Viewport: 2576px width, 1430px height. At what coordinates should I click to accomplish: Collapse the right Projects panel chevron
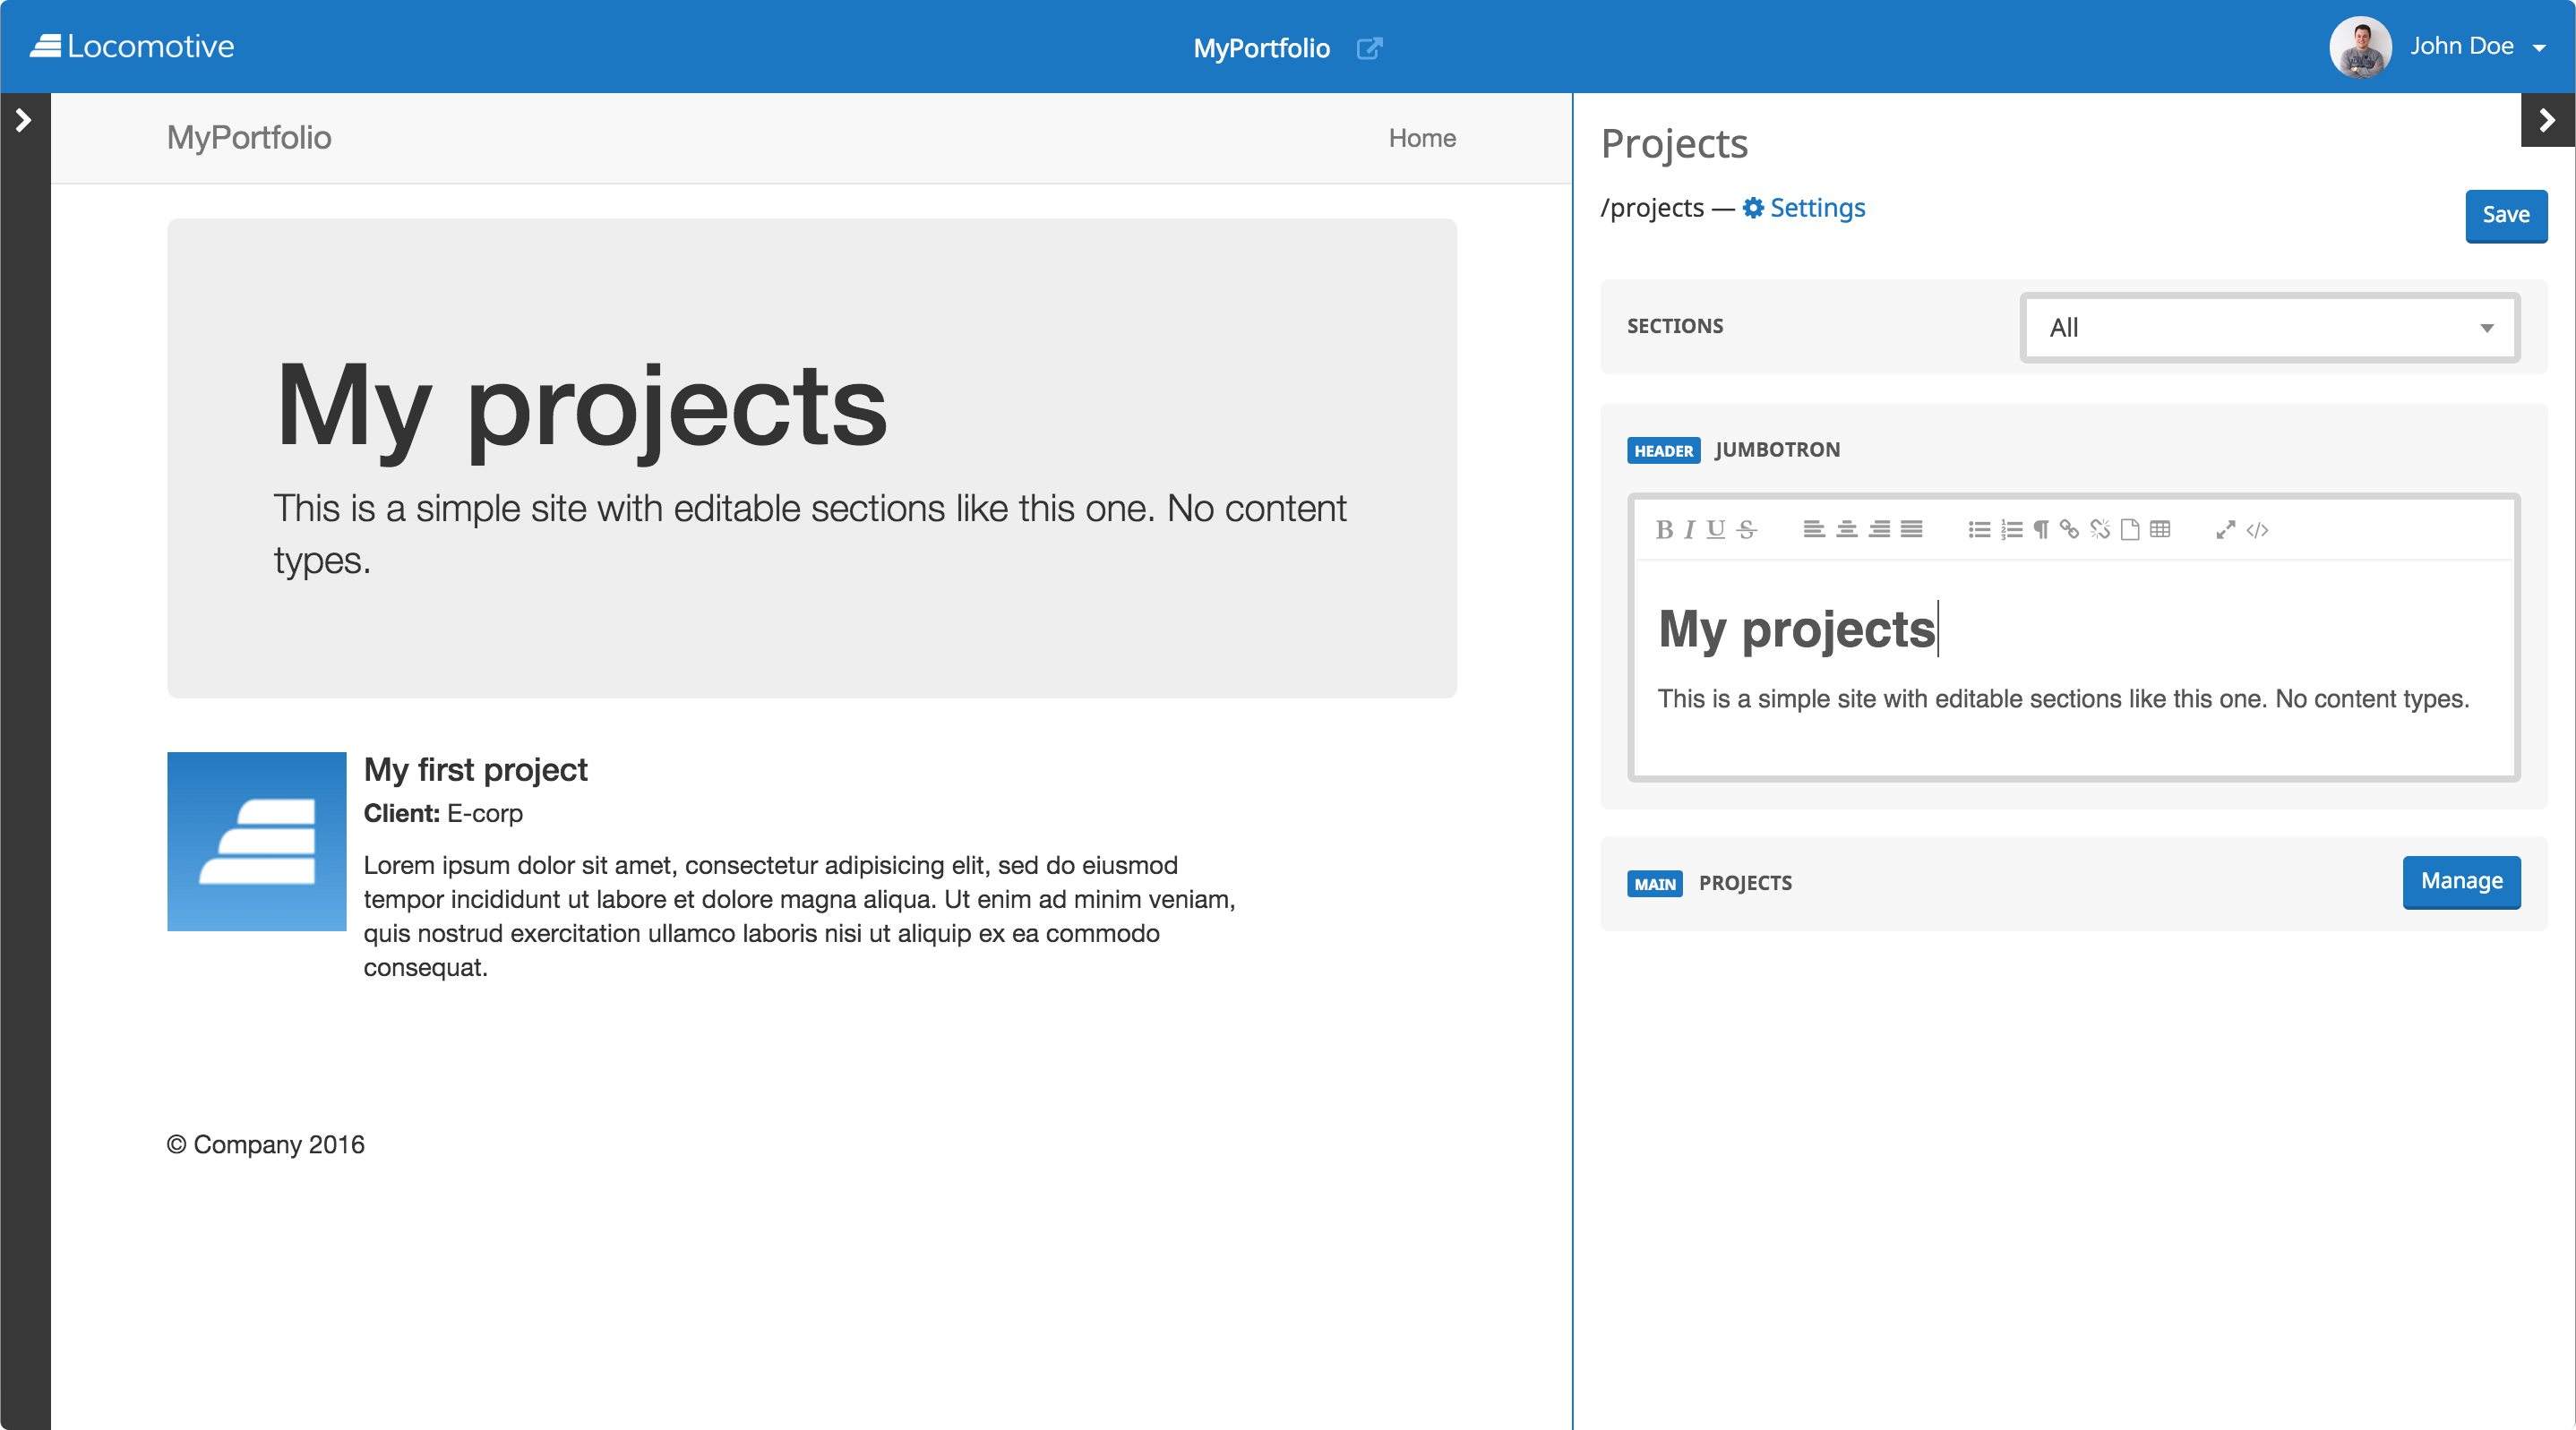[x=2546, y=121]
